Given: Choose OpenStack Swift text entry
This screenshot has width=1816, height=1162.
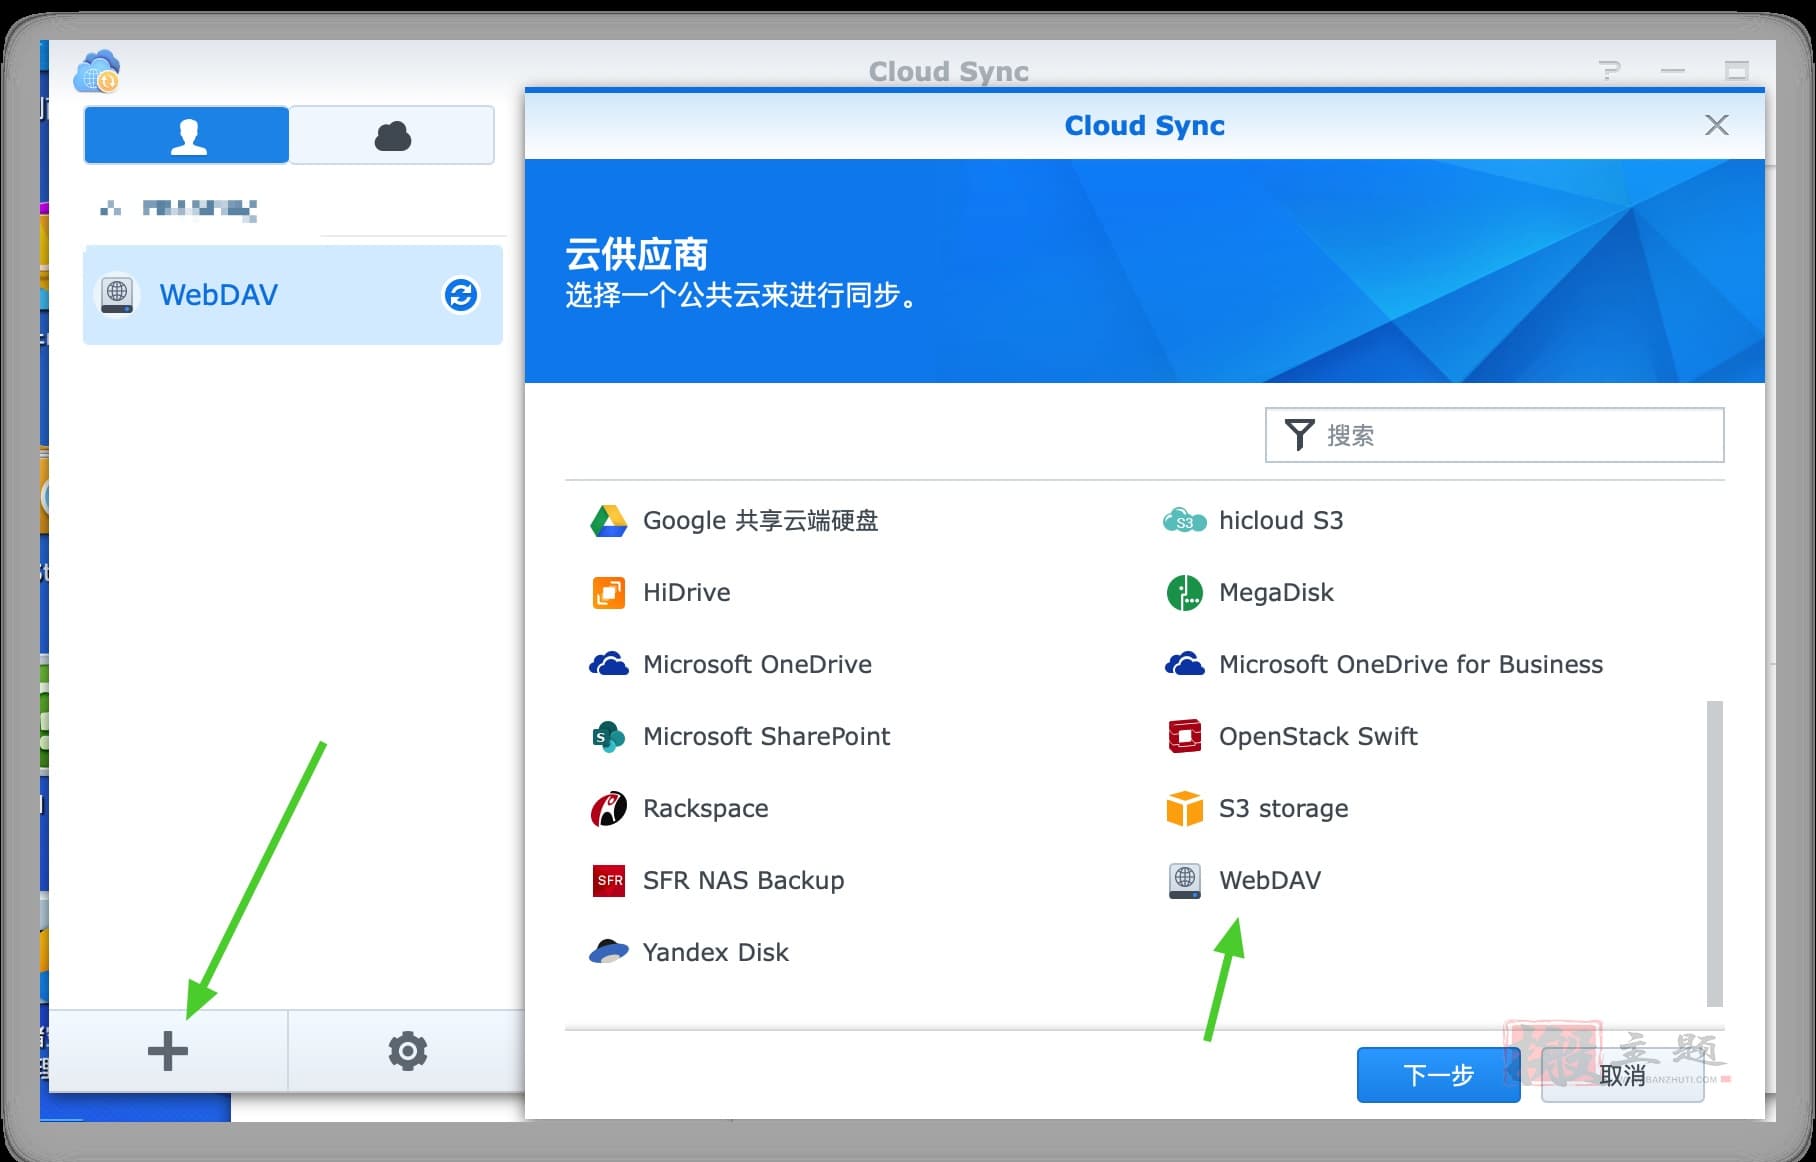Looking at the screenshot, I should [1318, 737].
